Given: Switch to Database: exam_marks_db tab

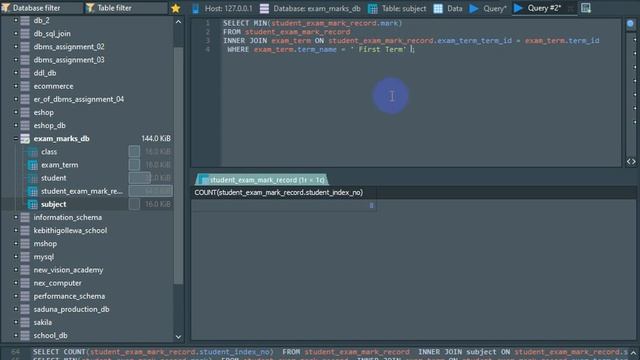Looking at the screenshot, I should click(311, 8).
